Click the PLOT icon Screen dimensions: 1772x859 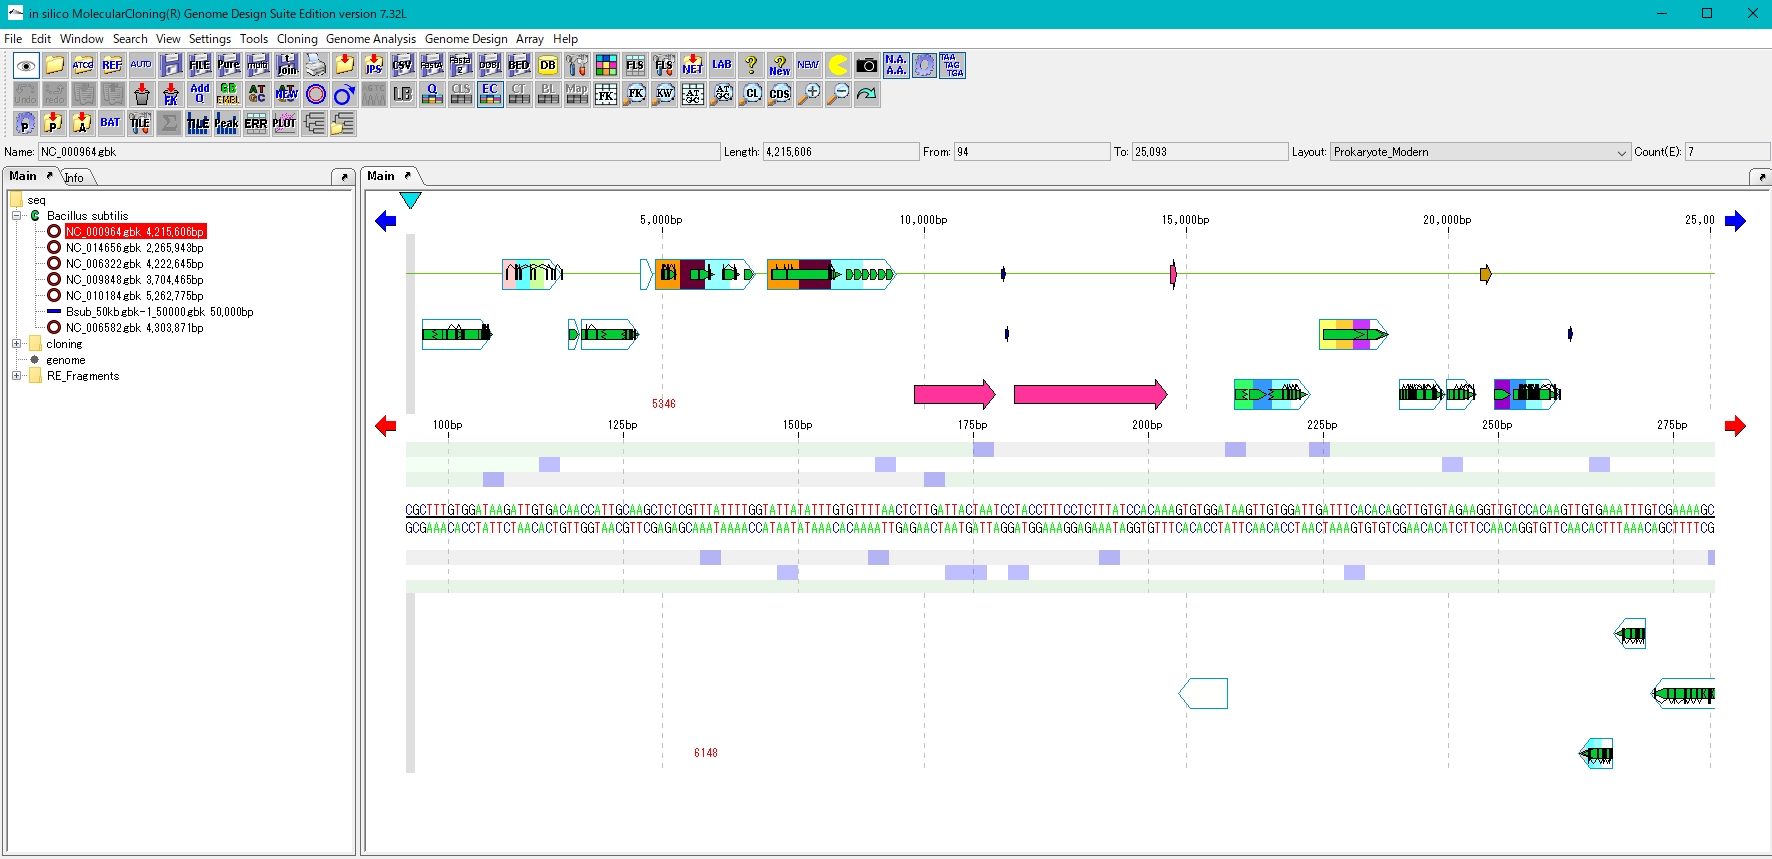(285, 124)
